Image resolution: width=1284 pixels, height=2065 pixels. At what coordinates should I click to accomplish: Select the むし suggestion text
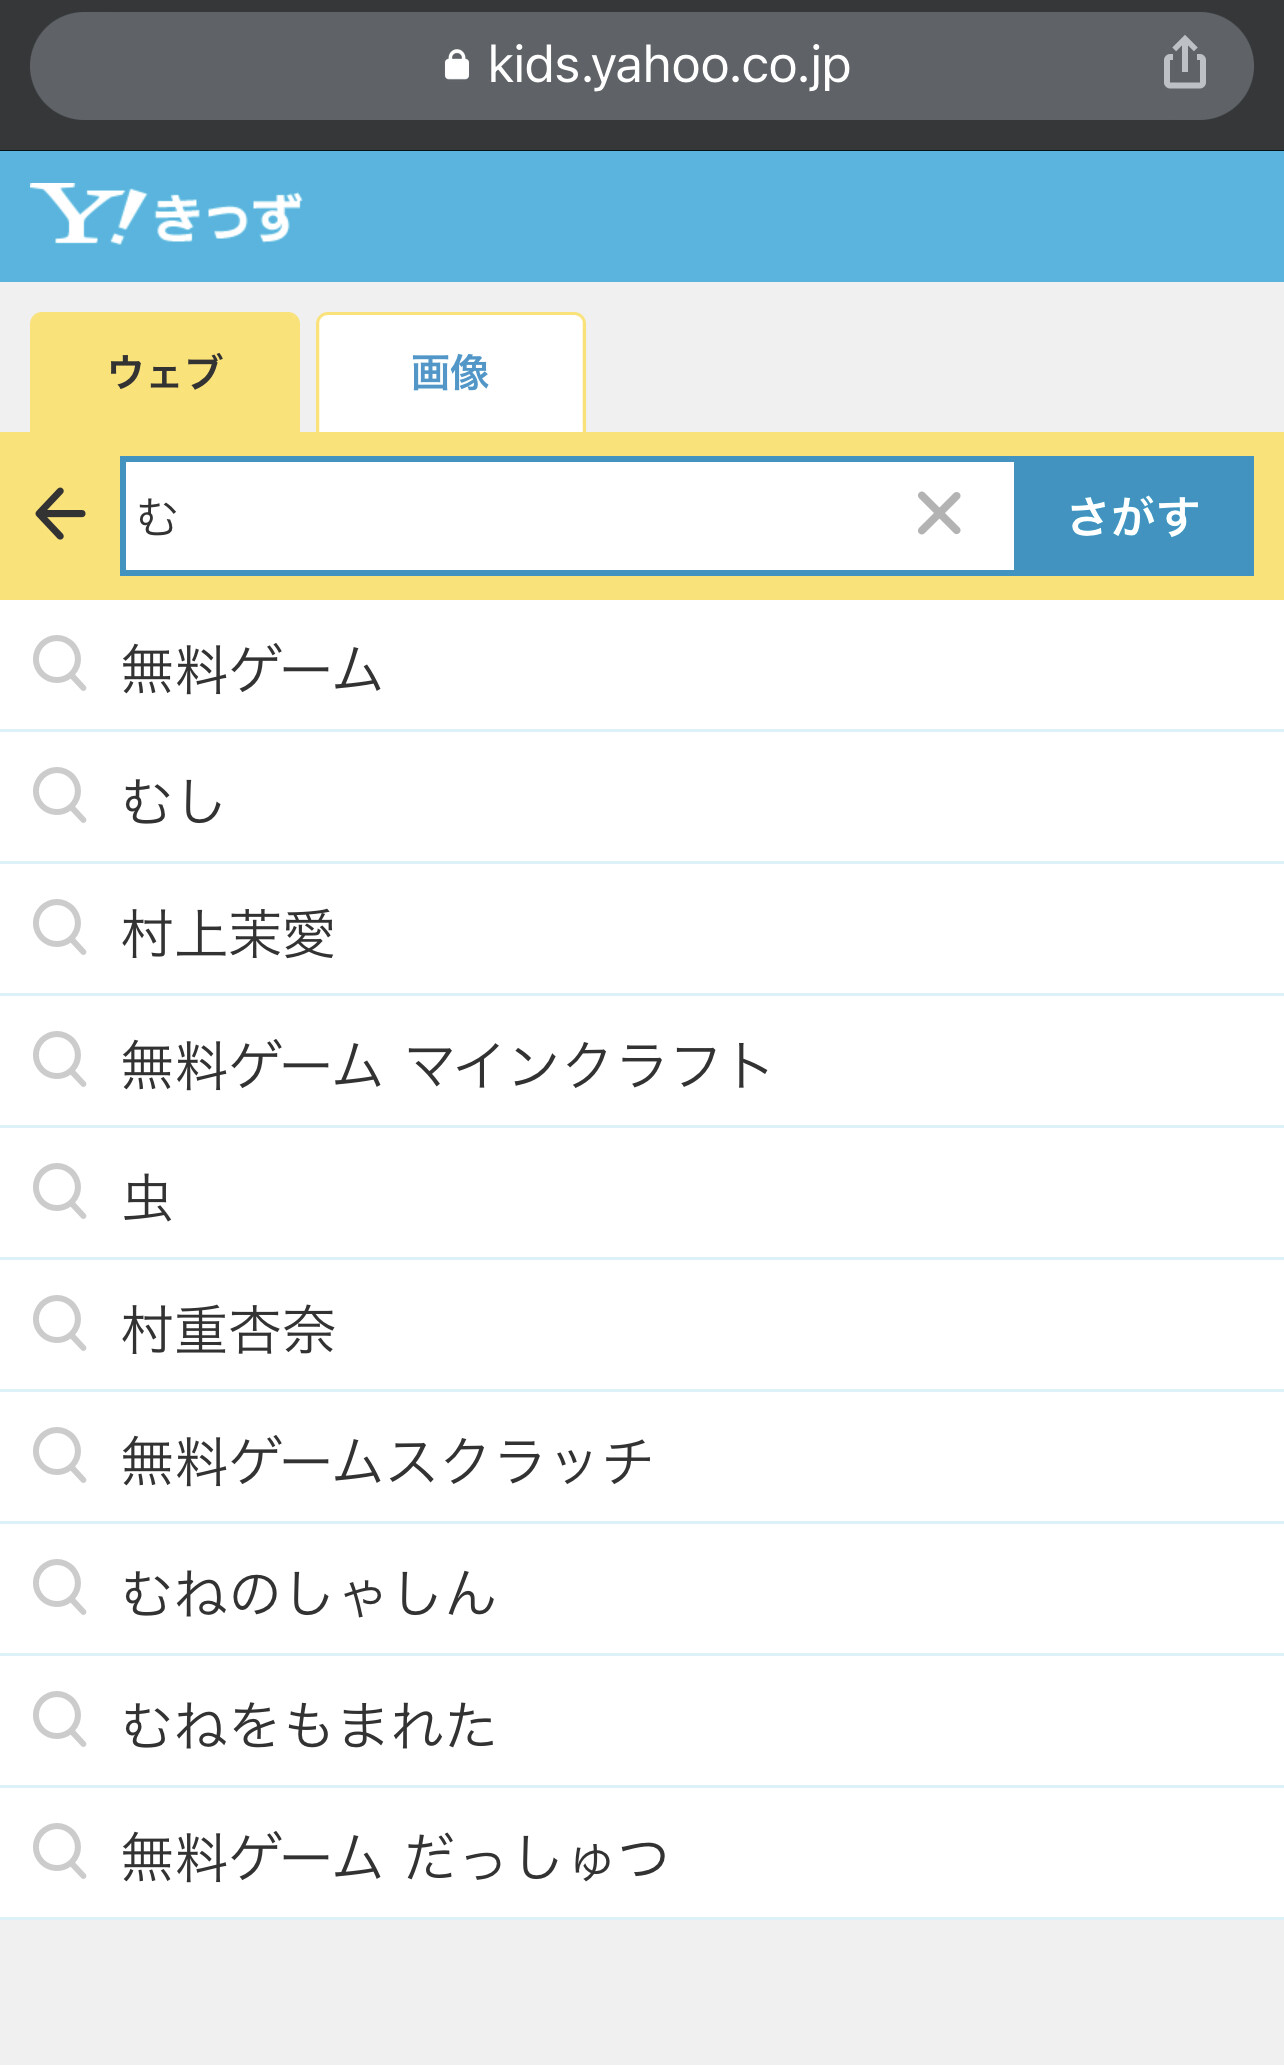[172, 801]
